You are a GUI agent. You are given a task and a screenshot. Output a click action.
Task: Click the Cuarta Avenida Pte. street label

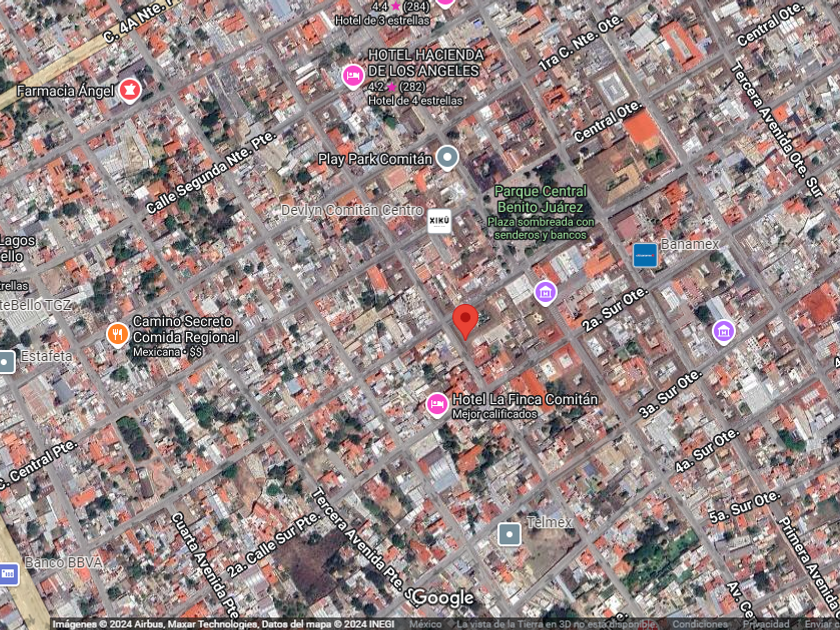tap(205, 565)
